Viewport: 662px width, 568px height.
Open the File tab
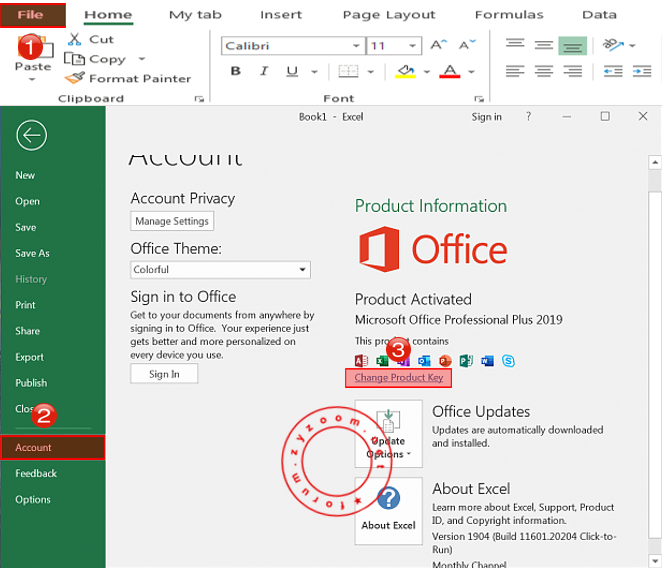(x=33, y=15)
